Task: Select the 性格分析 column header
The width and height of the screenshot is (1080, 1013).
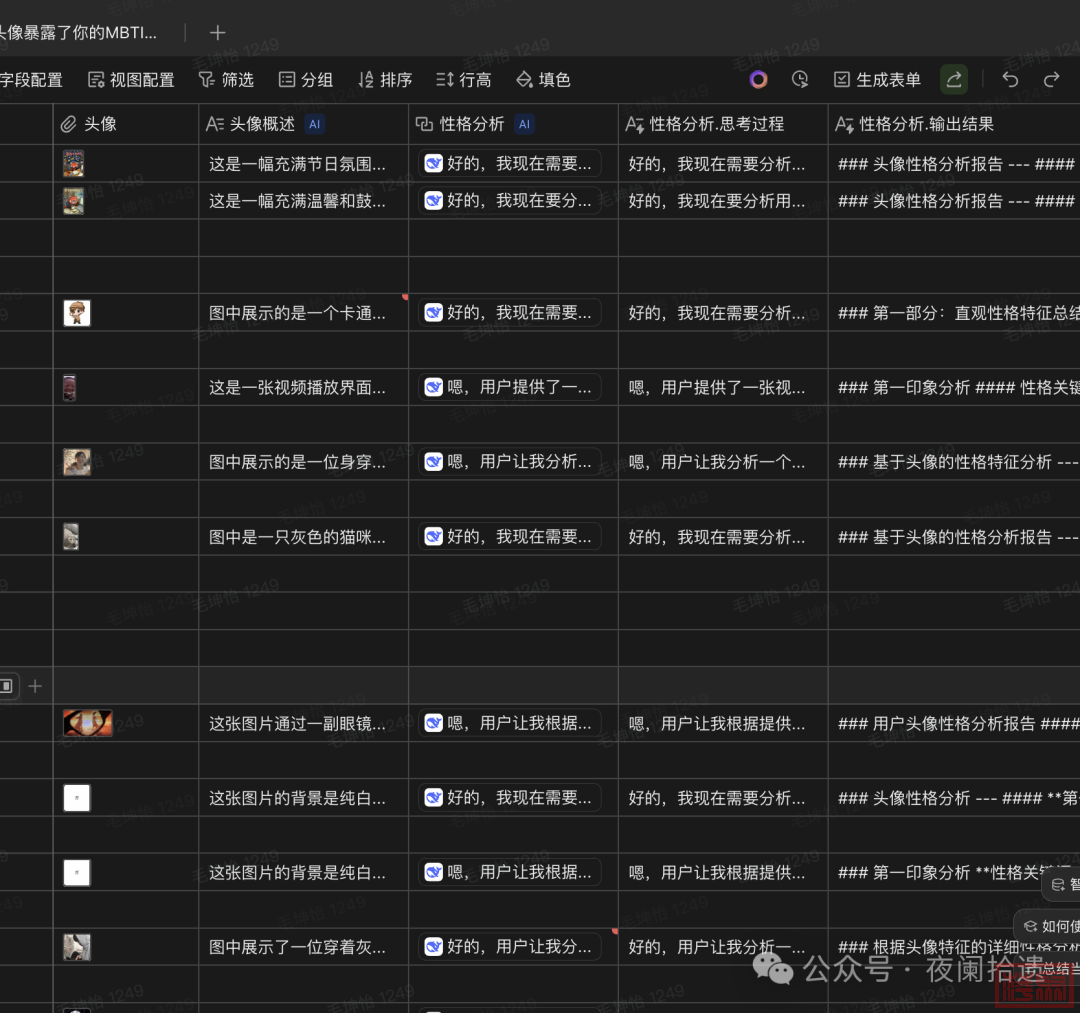Action: (x=513, y=124)
